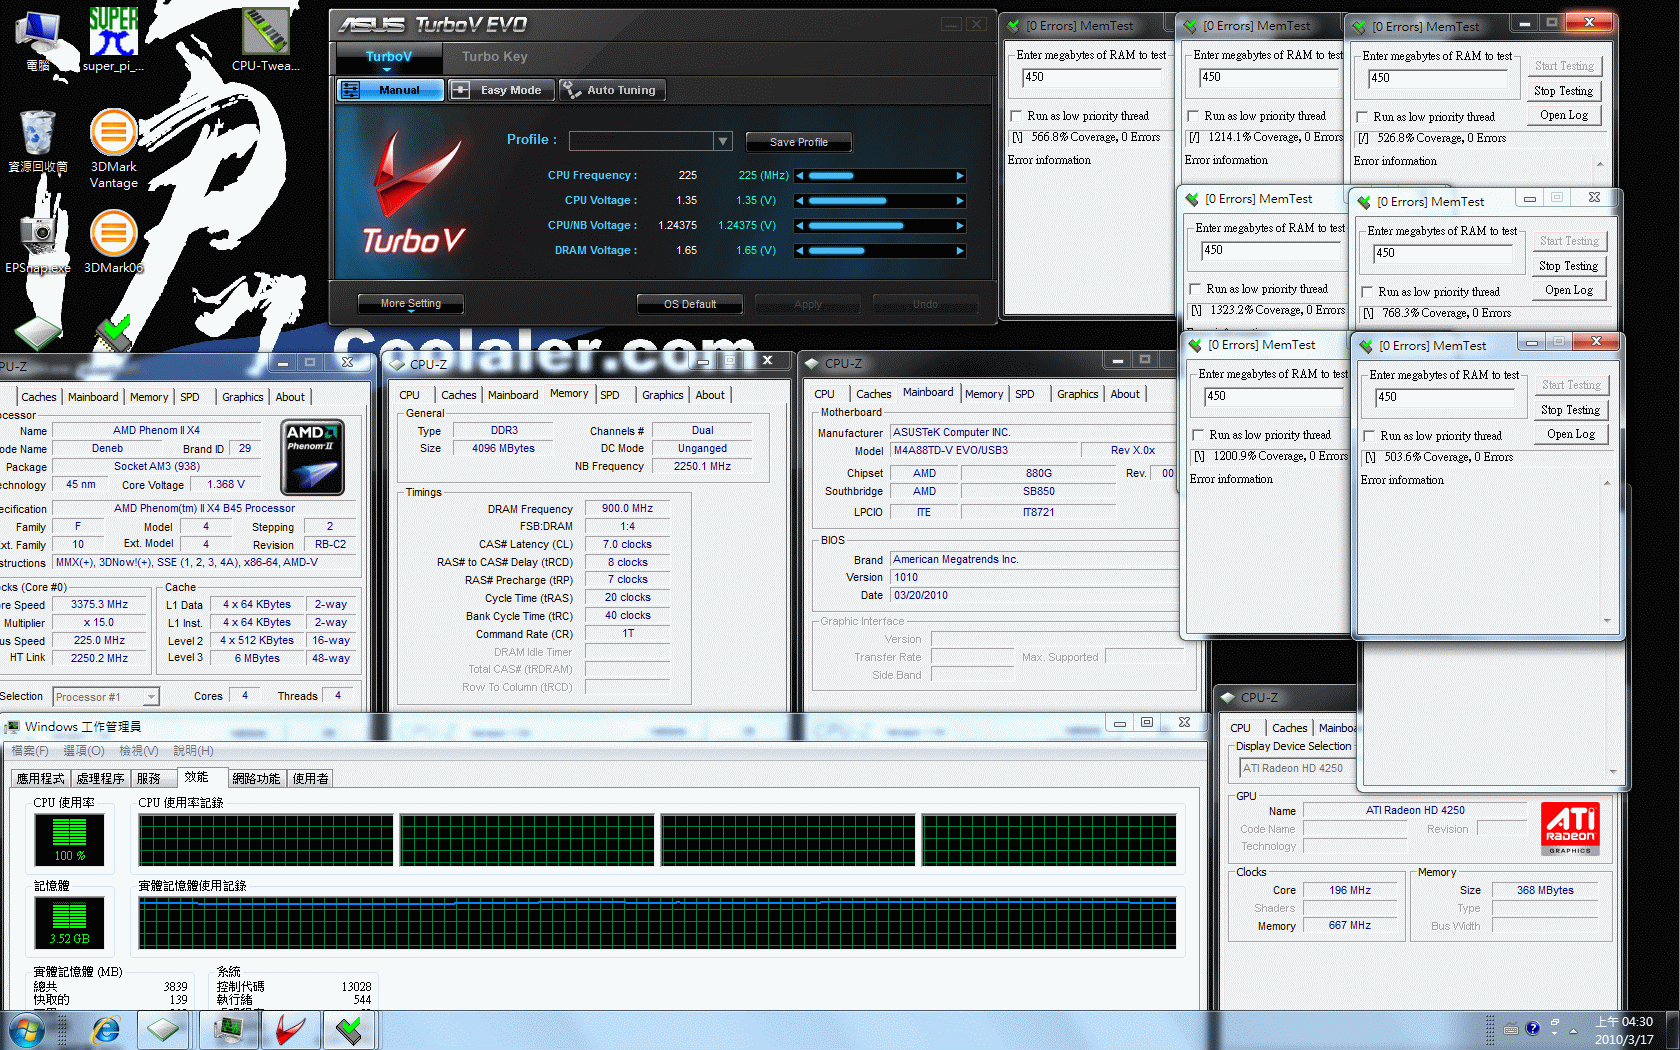Click the AMD Phenom II logo in CPU-Z
1680x1050 pixels.
pyautogui.click(x=313, y=457)
